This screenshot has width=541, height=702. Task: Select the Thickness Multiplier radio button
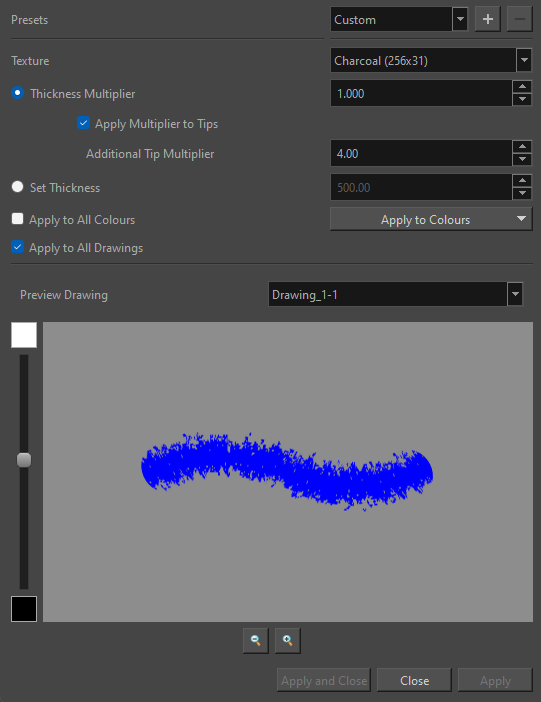tap(17, 93)
